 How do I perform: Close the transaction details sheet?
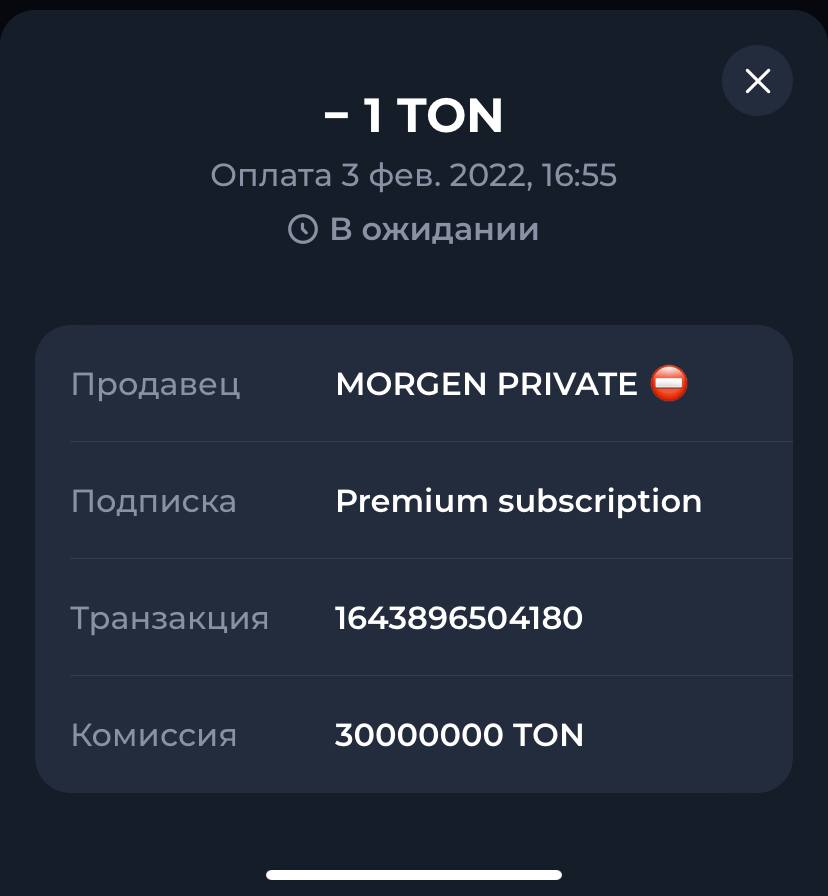click(x=757, y=81)
